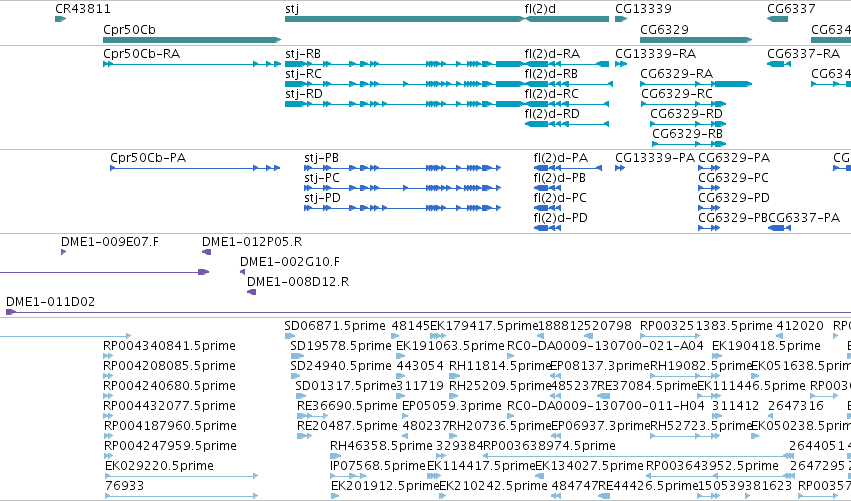Select the CG6337-PA protein feature
The width and height of the screenshot is (851, 501).
coord(779,228)
